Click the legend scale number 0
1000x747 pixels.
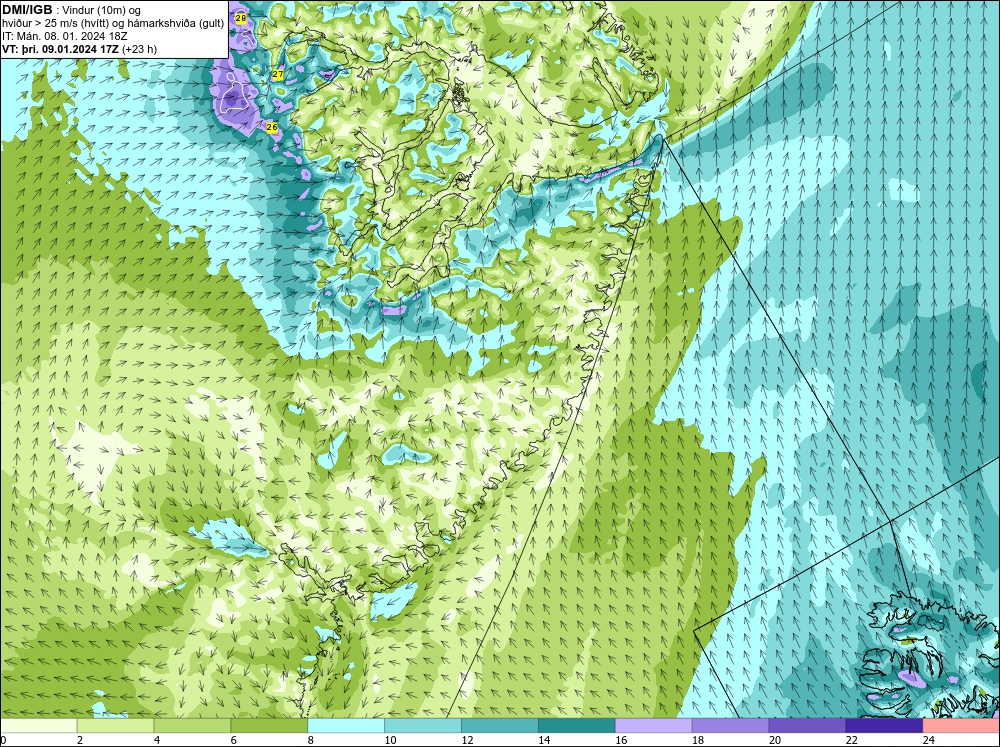point(3,740)
